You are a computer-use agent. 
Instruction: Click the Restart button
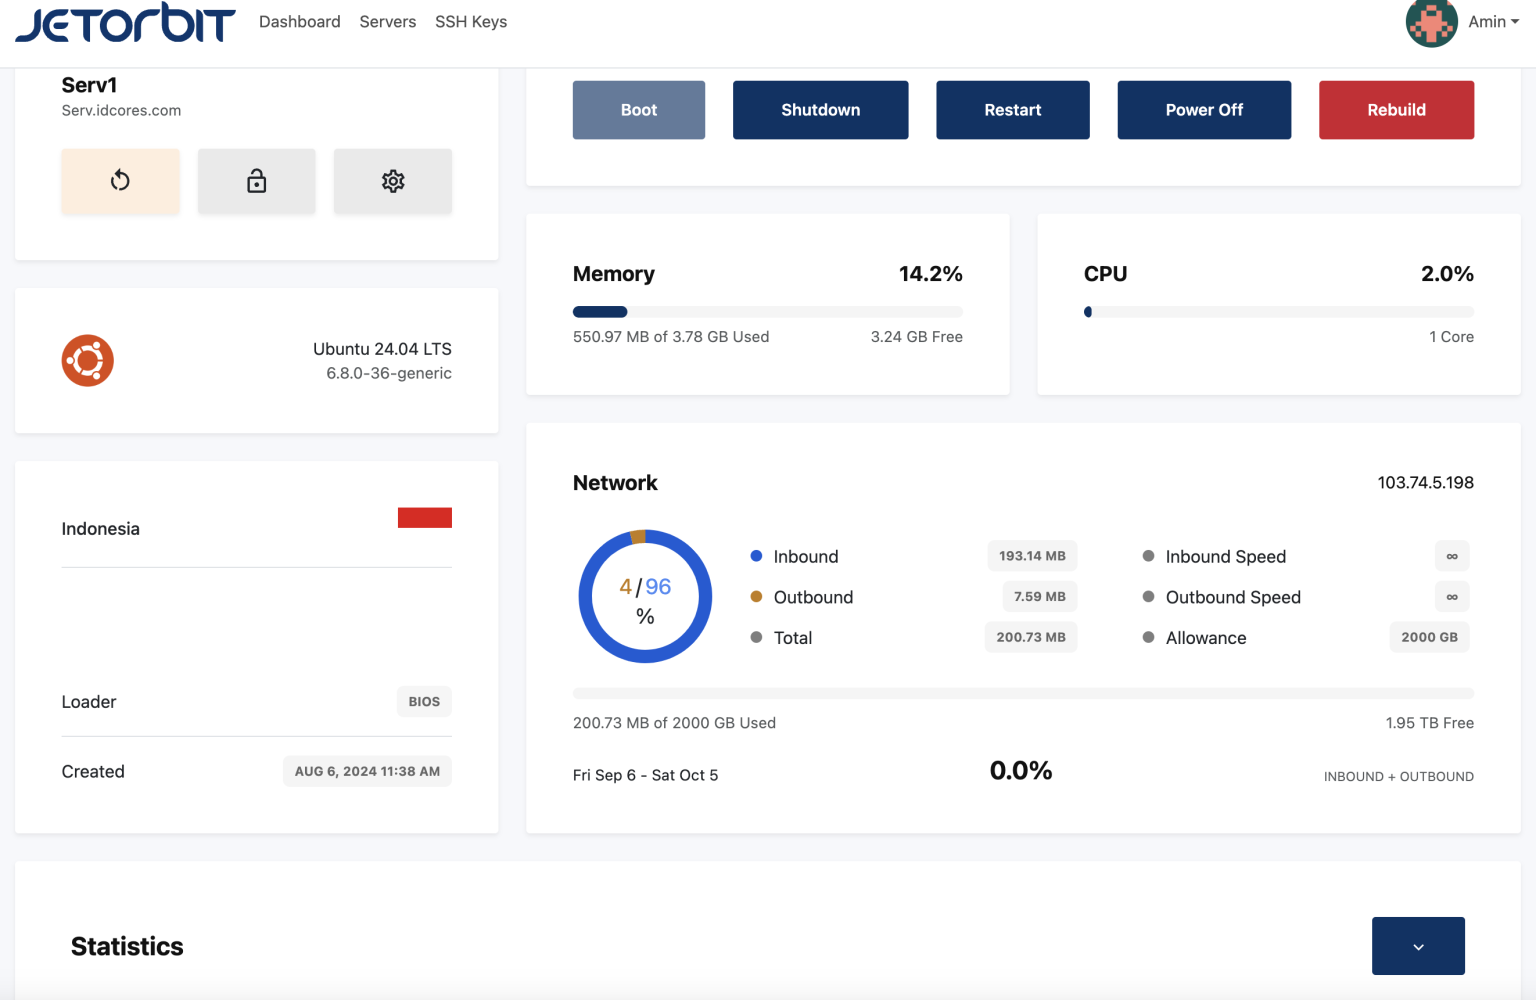coord(1012,109)
